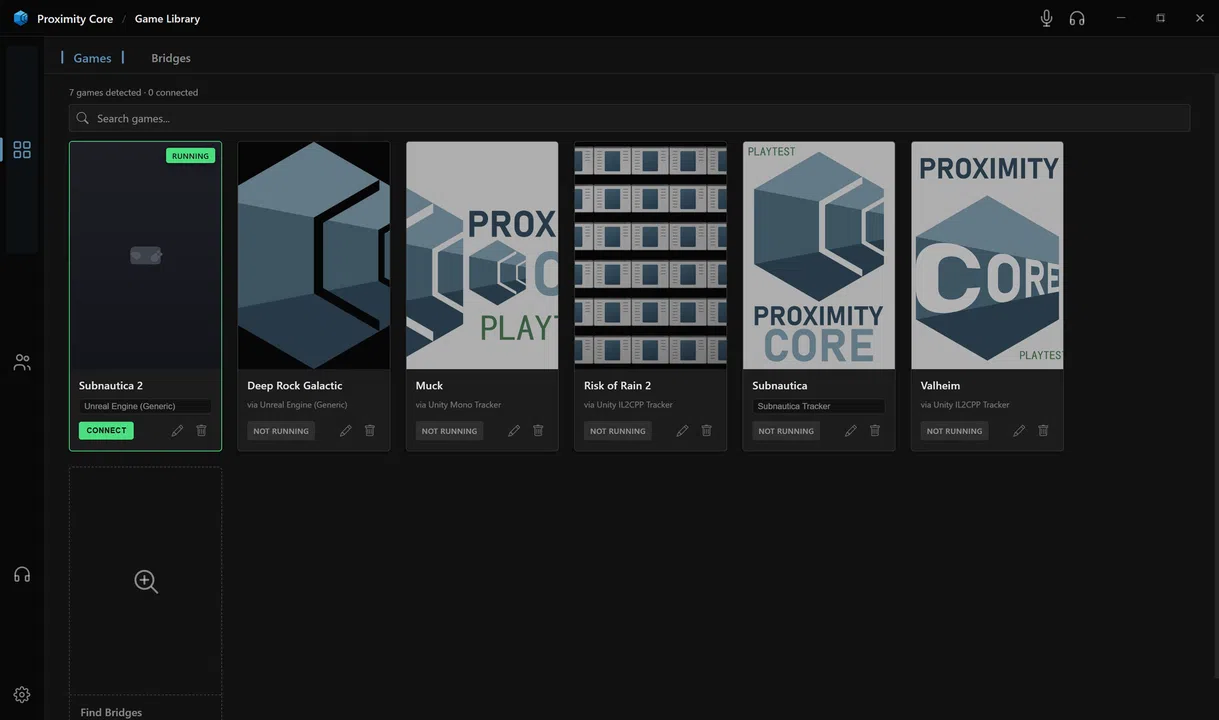Open the Subnautica Tracker dropdown
Screen dimensions: 1219x720
(x=818, y=406)
